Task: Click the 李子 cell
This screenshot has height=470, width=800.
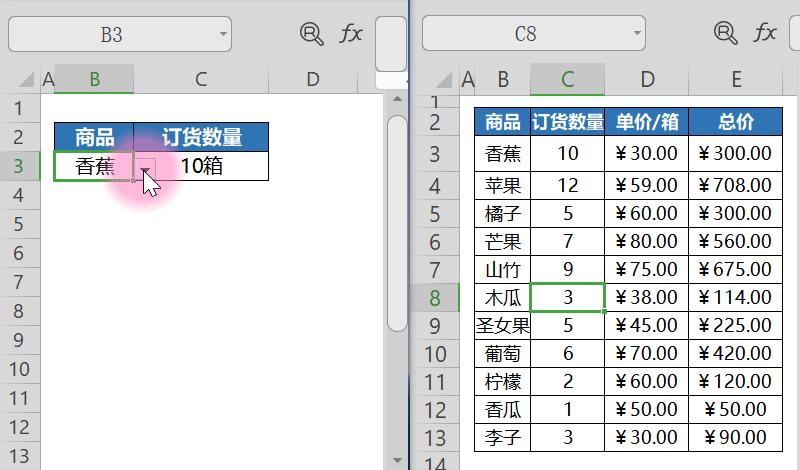Action: [x=503, y=438]
